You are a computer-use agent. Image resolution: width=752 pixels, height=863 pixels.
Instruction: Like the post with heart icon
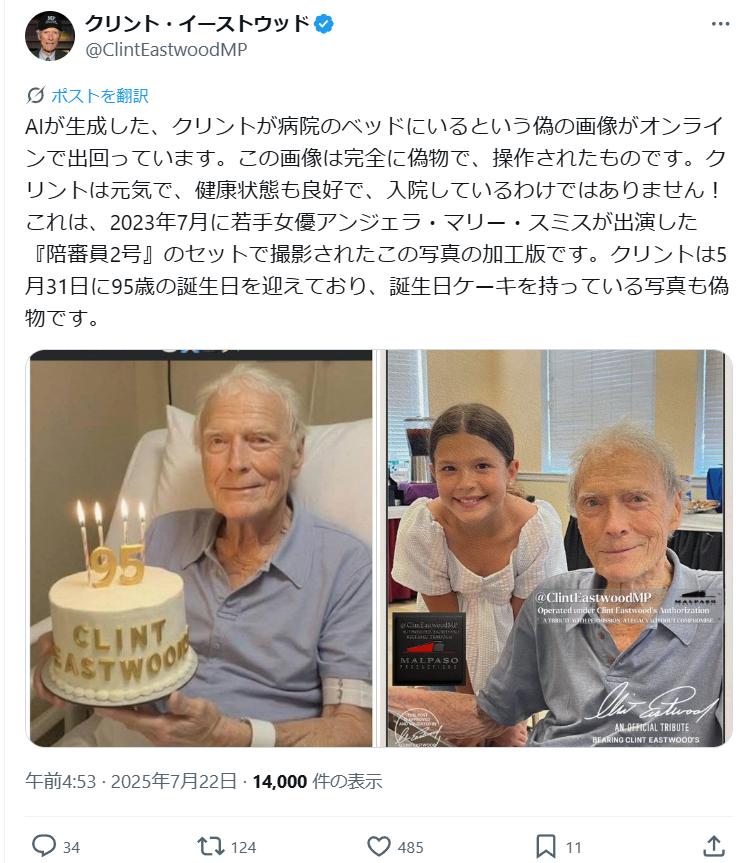tap(378, 846)
